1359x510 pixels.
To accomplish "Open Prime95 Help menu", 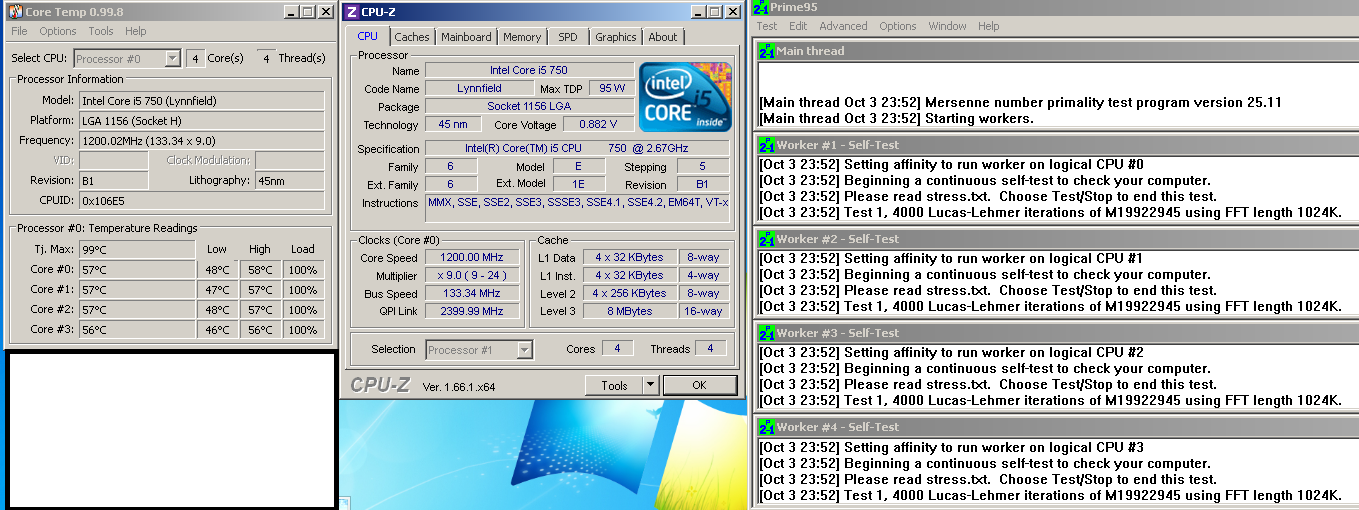I will 988,26.
